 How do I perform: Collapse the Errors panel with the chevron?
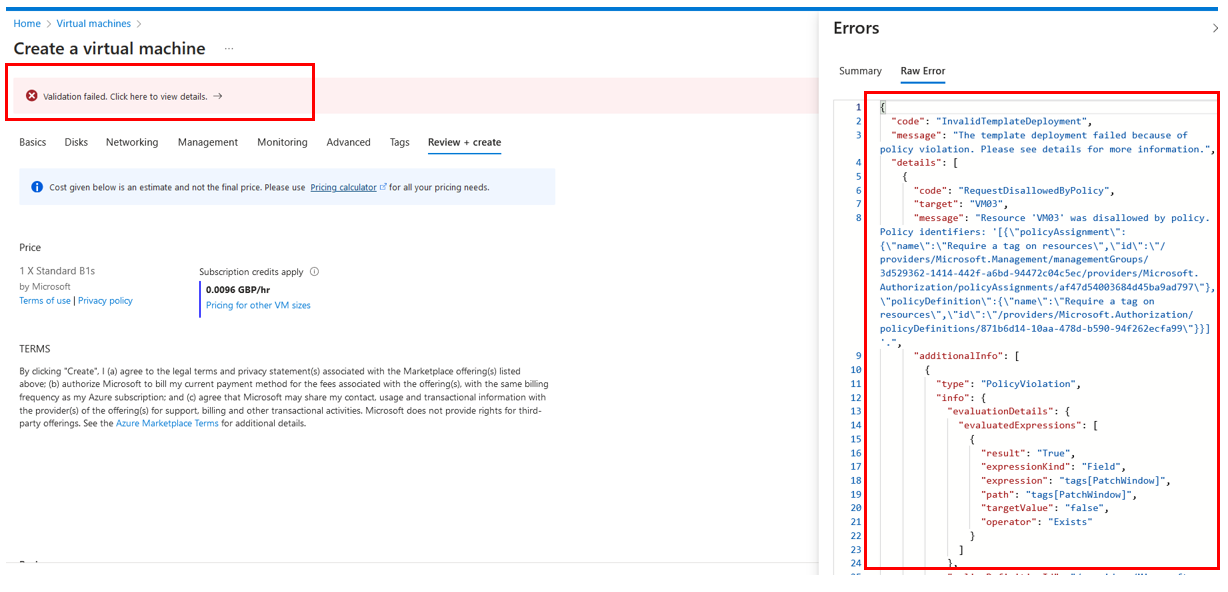(1215, 29)
